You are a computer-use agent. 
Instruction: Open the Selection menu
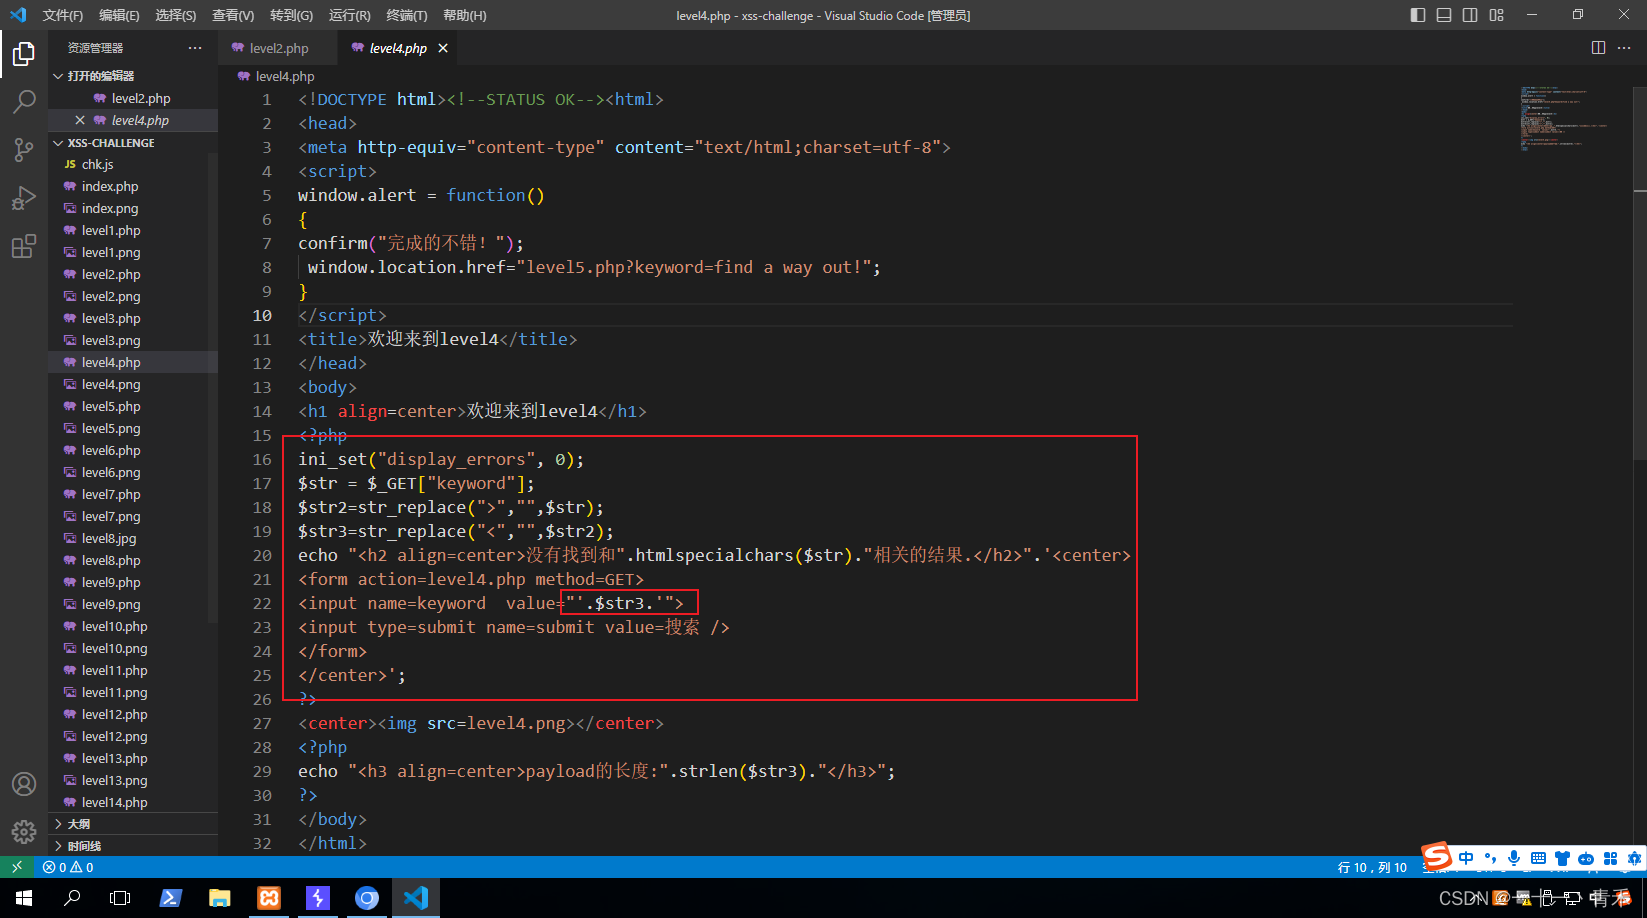click(x=176, y=15)
